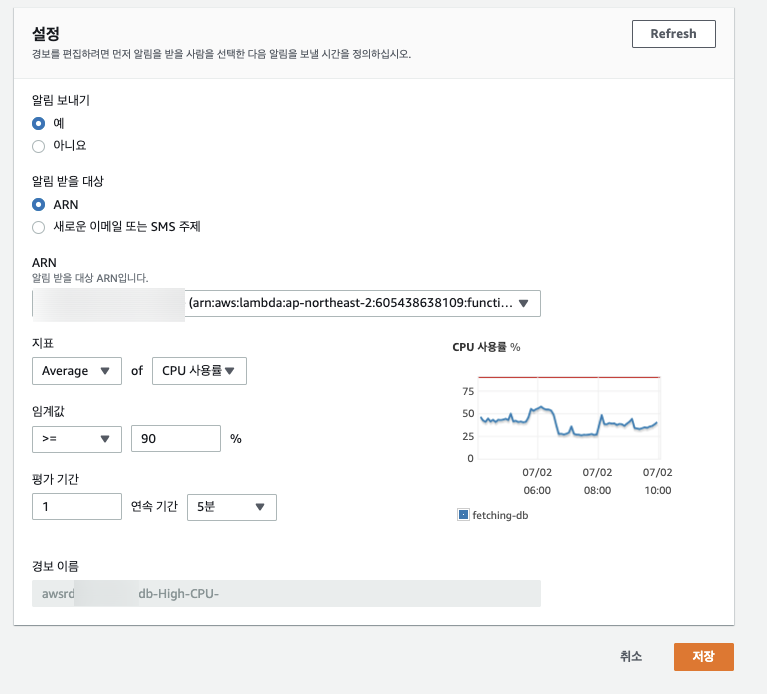The width and height of the screenshot is (767, 694).
Task: Select the 아니요 radio option
Action: click(x=39, y=145)
